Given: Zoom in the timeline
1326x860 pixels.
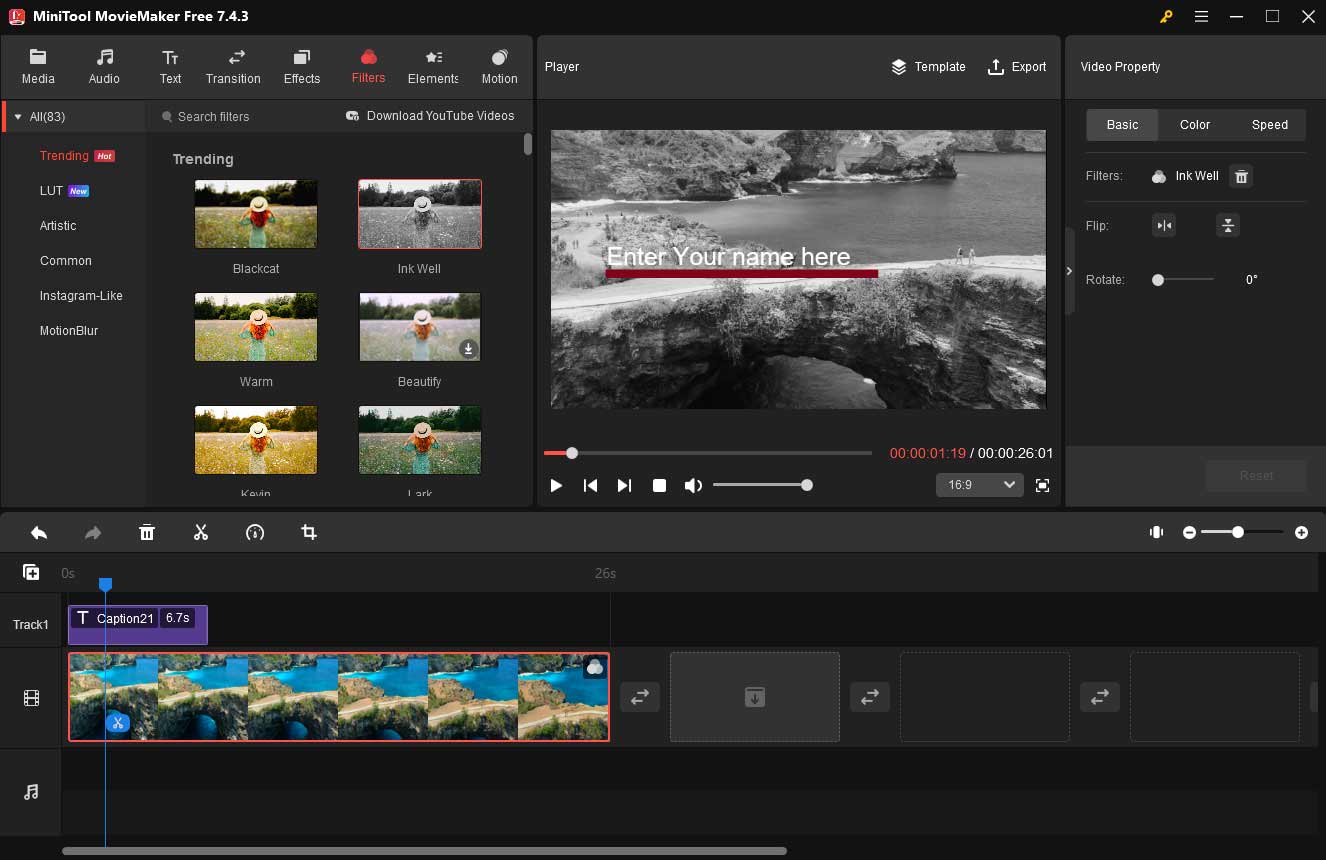Looking at the screenshot, I should pyautogui.click(x=1301, y=533).
